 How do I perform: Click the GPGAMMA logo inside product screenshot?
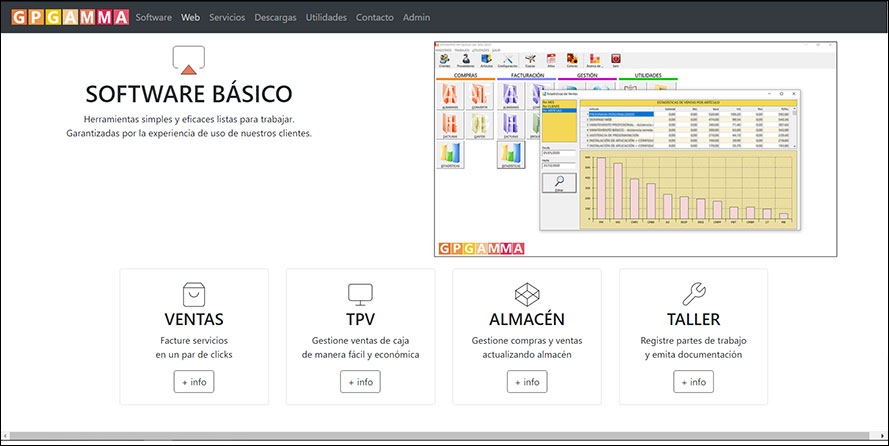click(481, 248)
